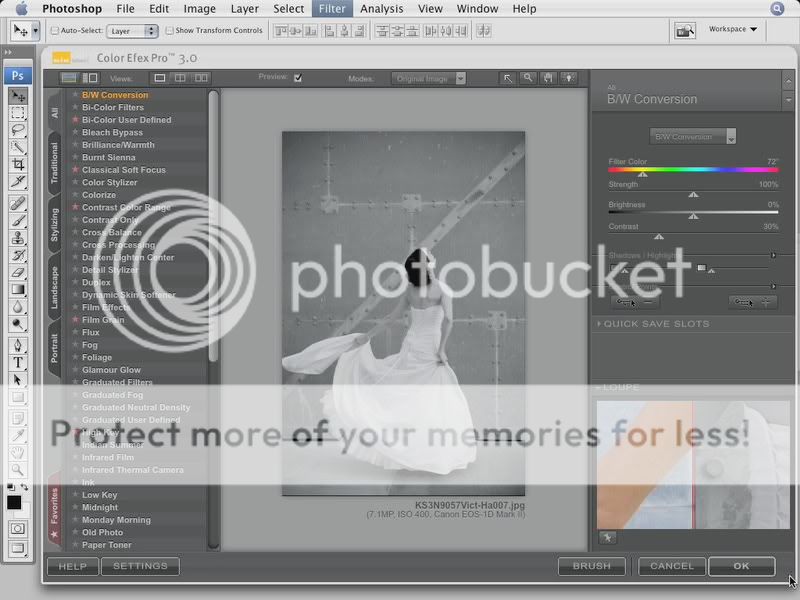
Task: Choose Bleach Bypass from filter list
Action: (x=112, y=132)
